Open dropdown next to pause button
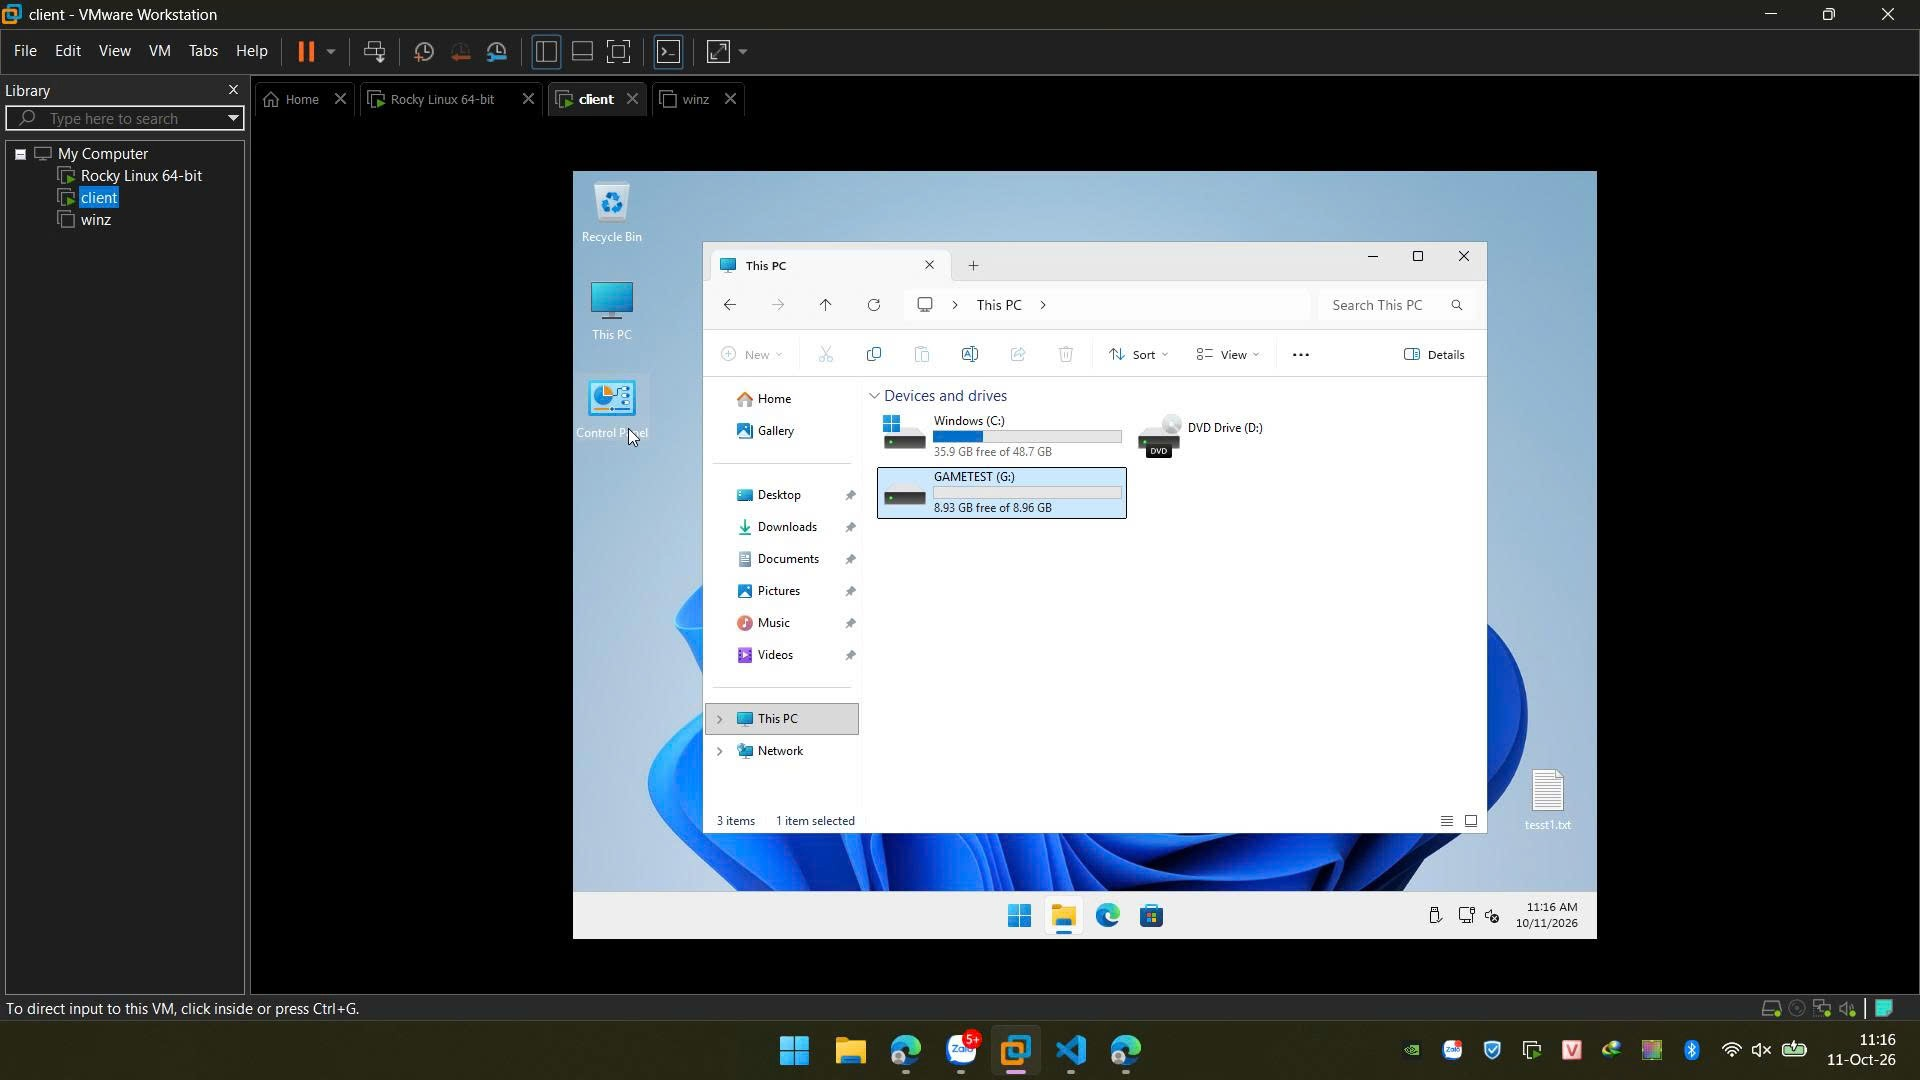The image size is (1920, 1080). 331,51
